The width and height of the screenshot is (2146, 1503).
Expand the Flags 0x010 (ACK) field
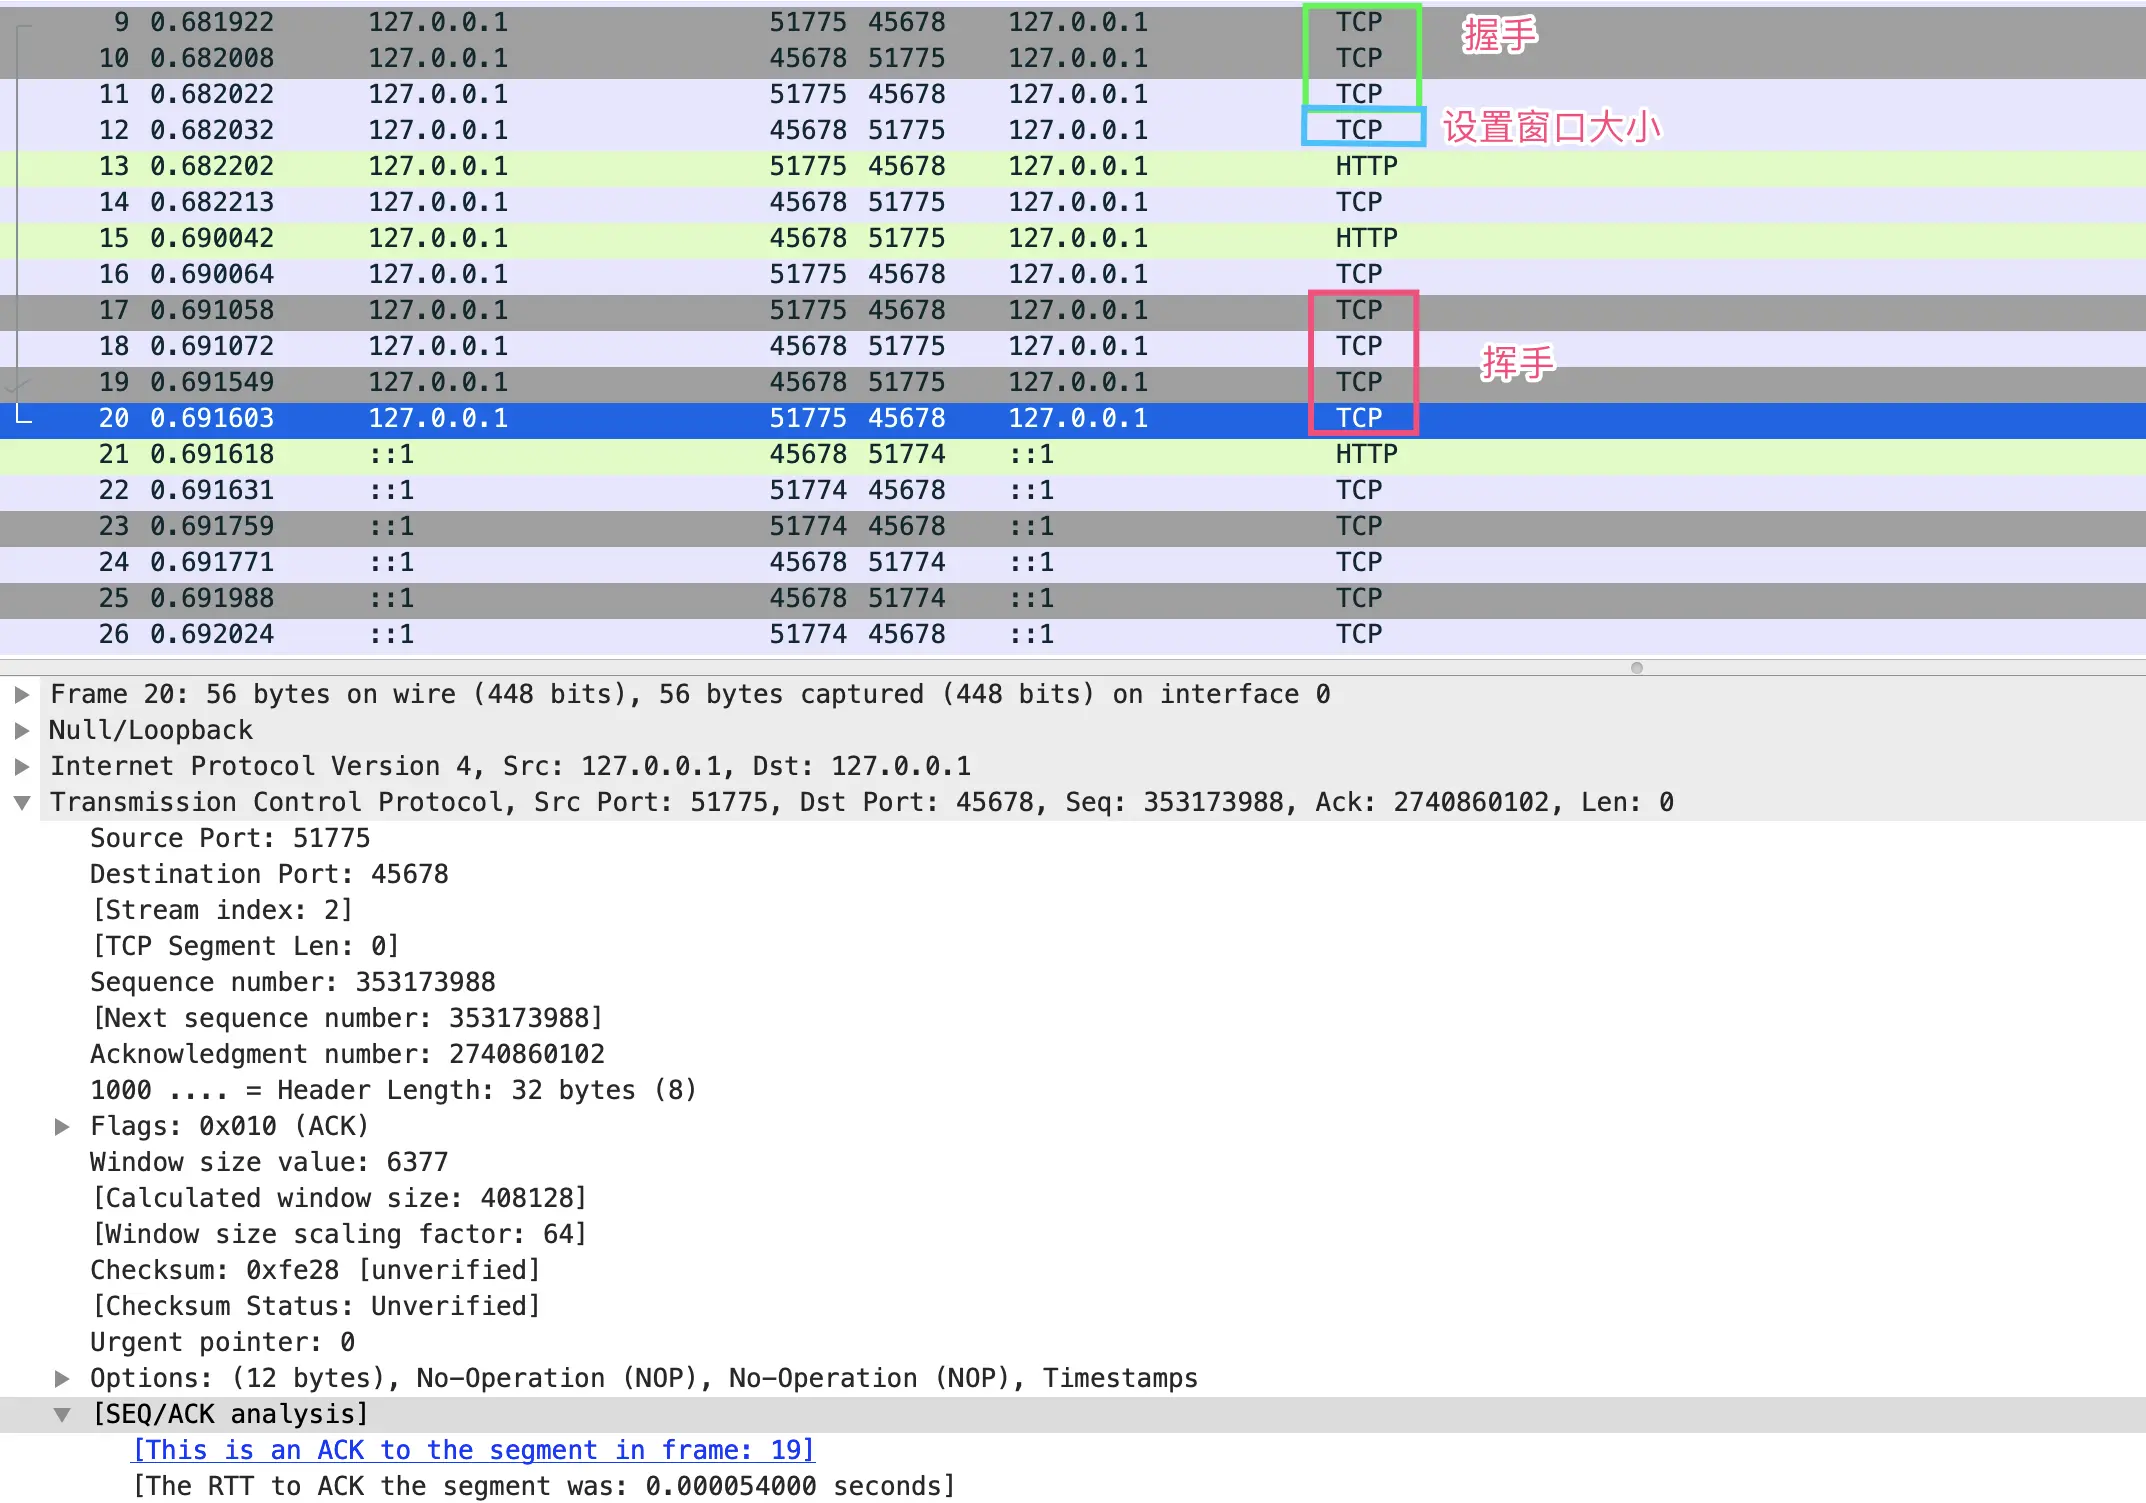click(62, 1126)
